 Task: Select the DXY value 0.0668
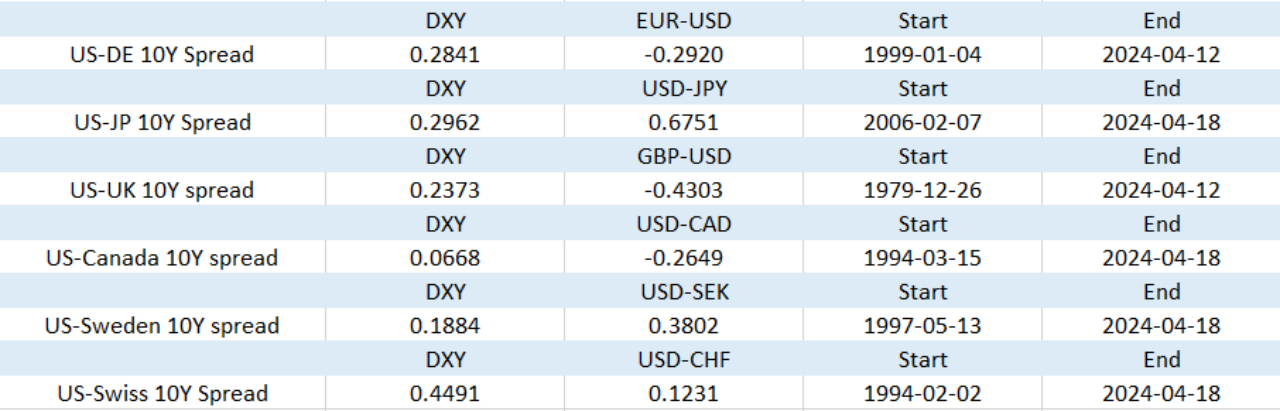click(x=445, y=259)
